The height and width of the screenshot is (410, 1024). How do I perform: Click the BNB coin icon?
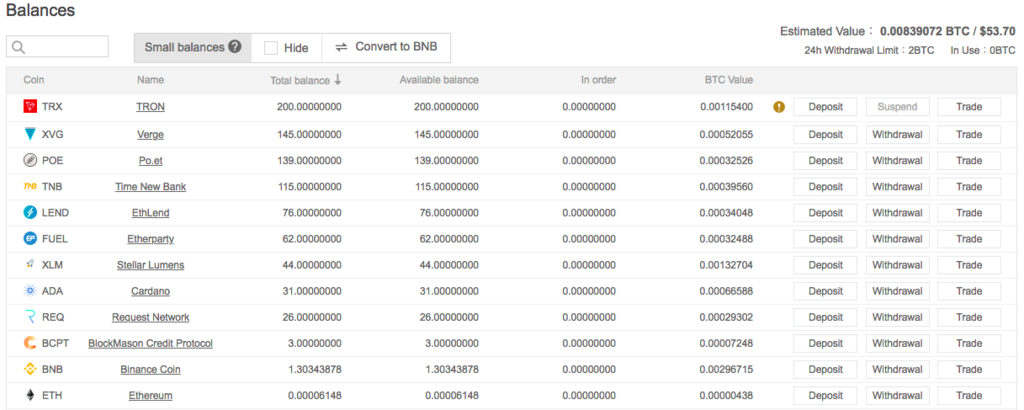pos(30,369)
